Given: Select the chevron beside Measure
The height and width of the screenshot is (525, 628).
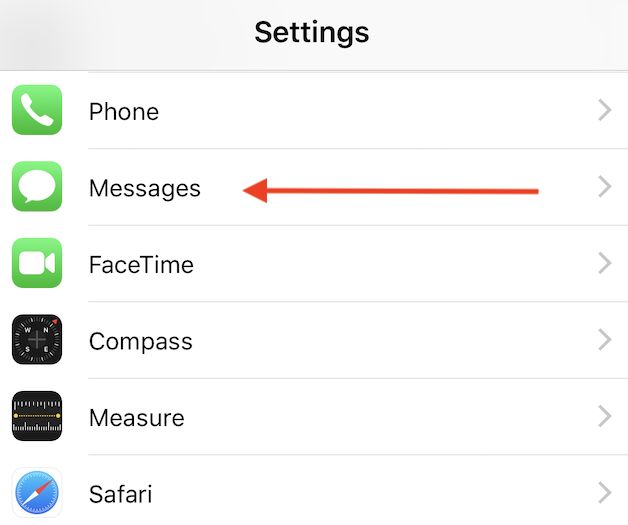Looking at the screenshot, I should coord(604,416).
